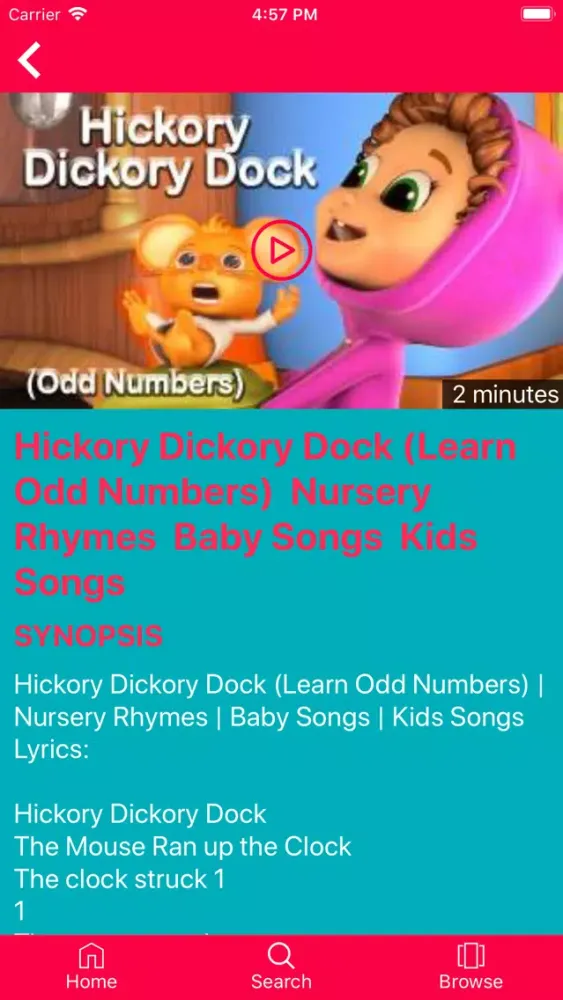
Task: Tap the battery icon in status bar
Action: [x=537, y=14]
